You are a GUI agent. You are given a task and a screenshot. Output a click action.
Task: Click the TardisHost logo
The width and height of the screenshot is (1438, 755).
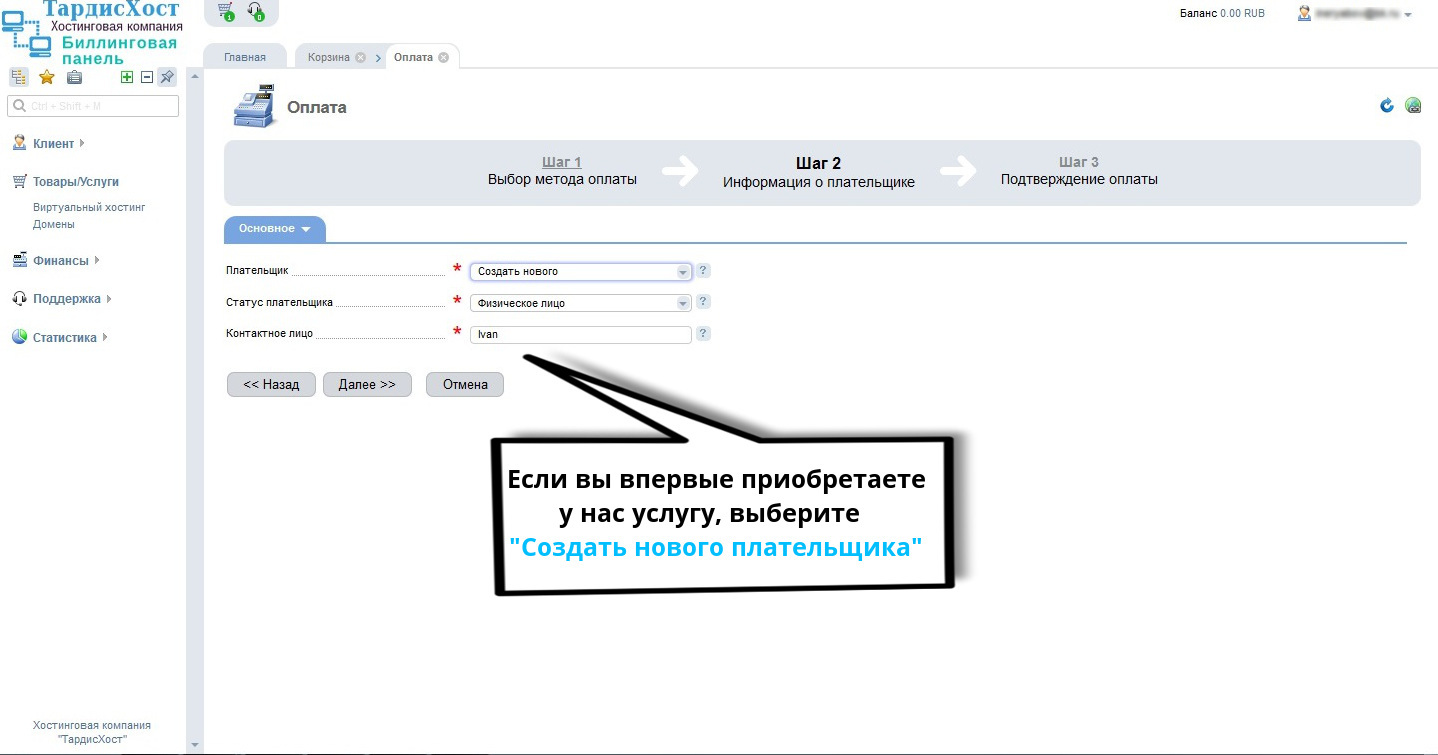[92, 33]
